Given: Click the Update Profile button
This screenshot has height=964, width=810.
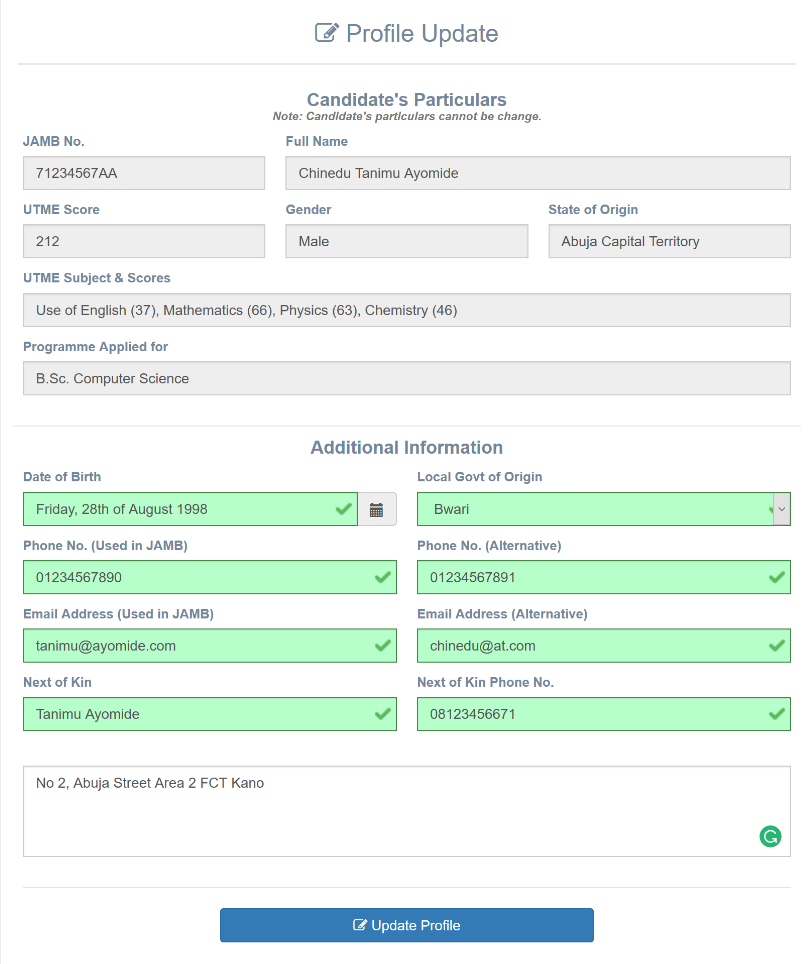Looking at the screenshot, I should [x=406, y=925].
